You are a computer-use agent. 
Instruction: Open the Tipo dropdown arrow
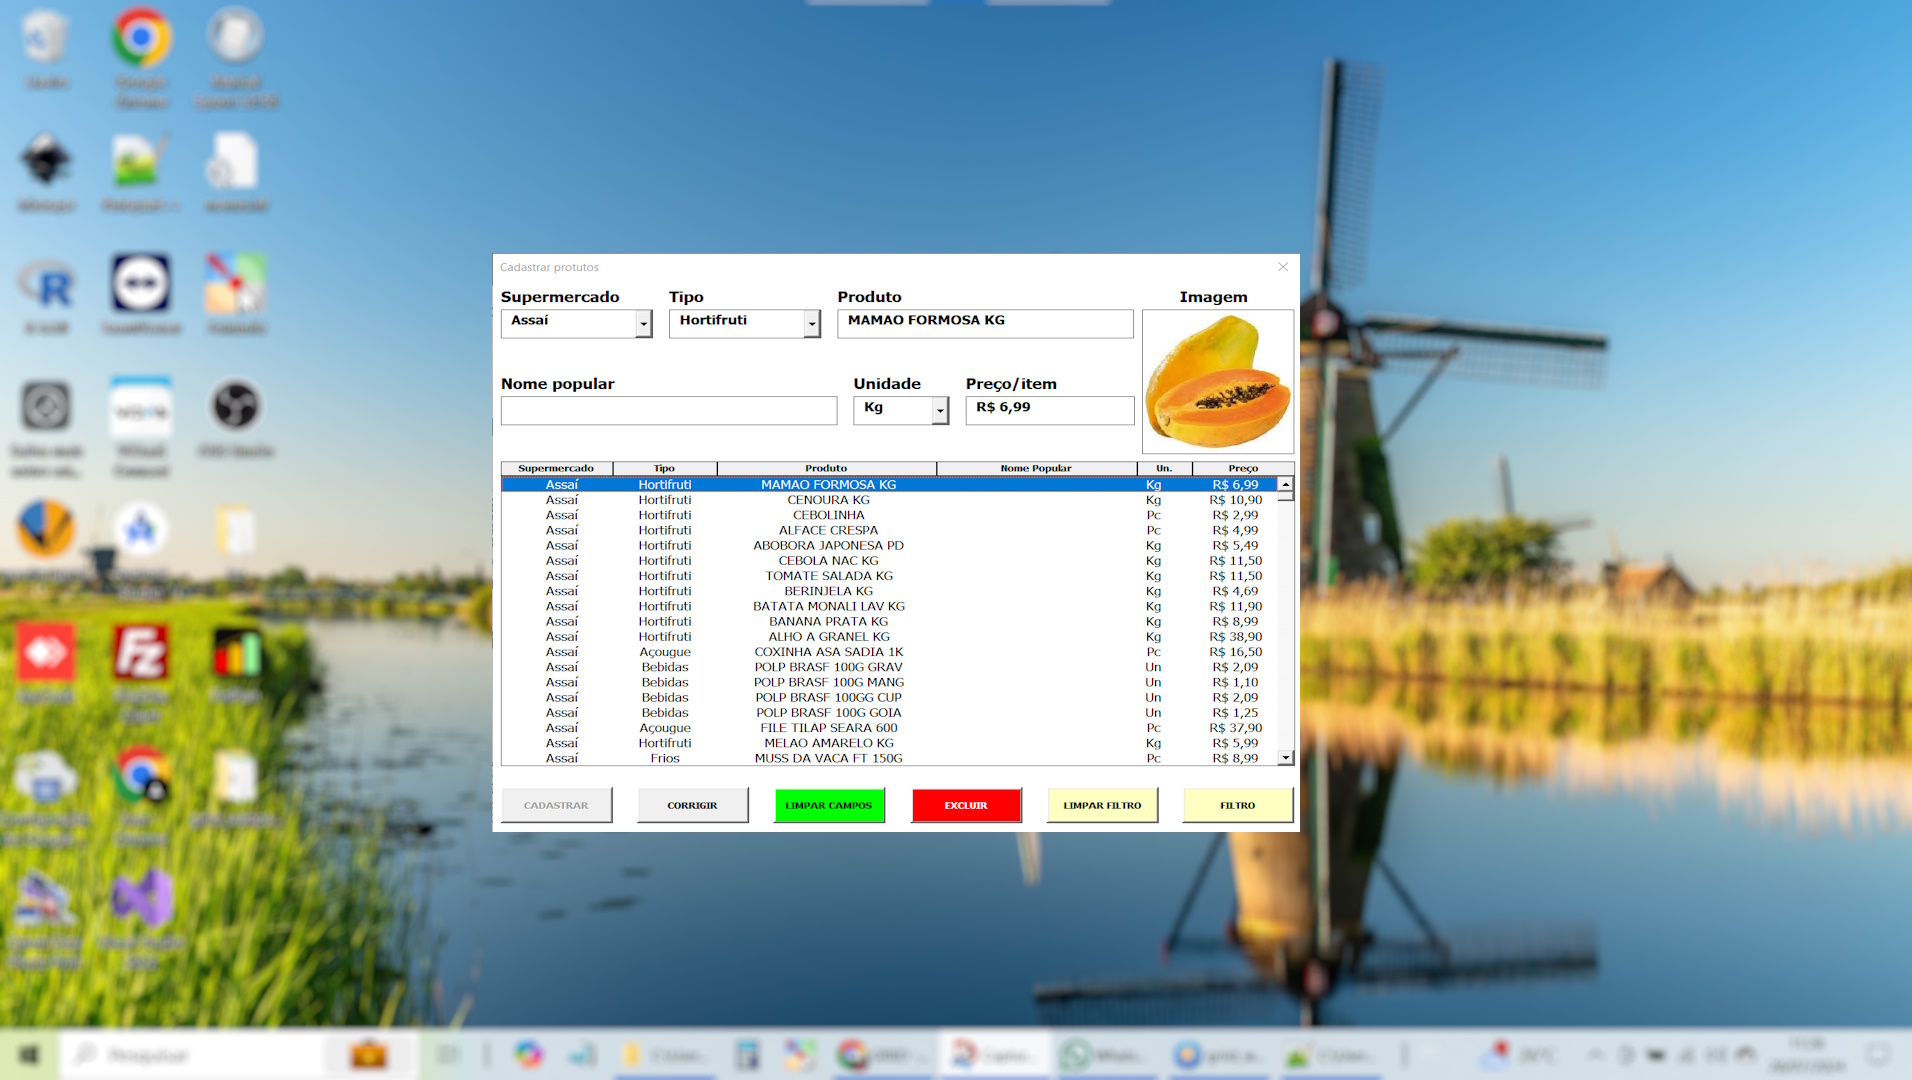(812, 323)
